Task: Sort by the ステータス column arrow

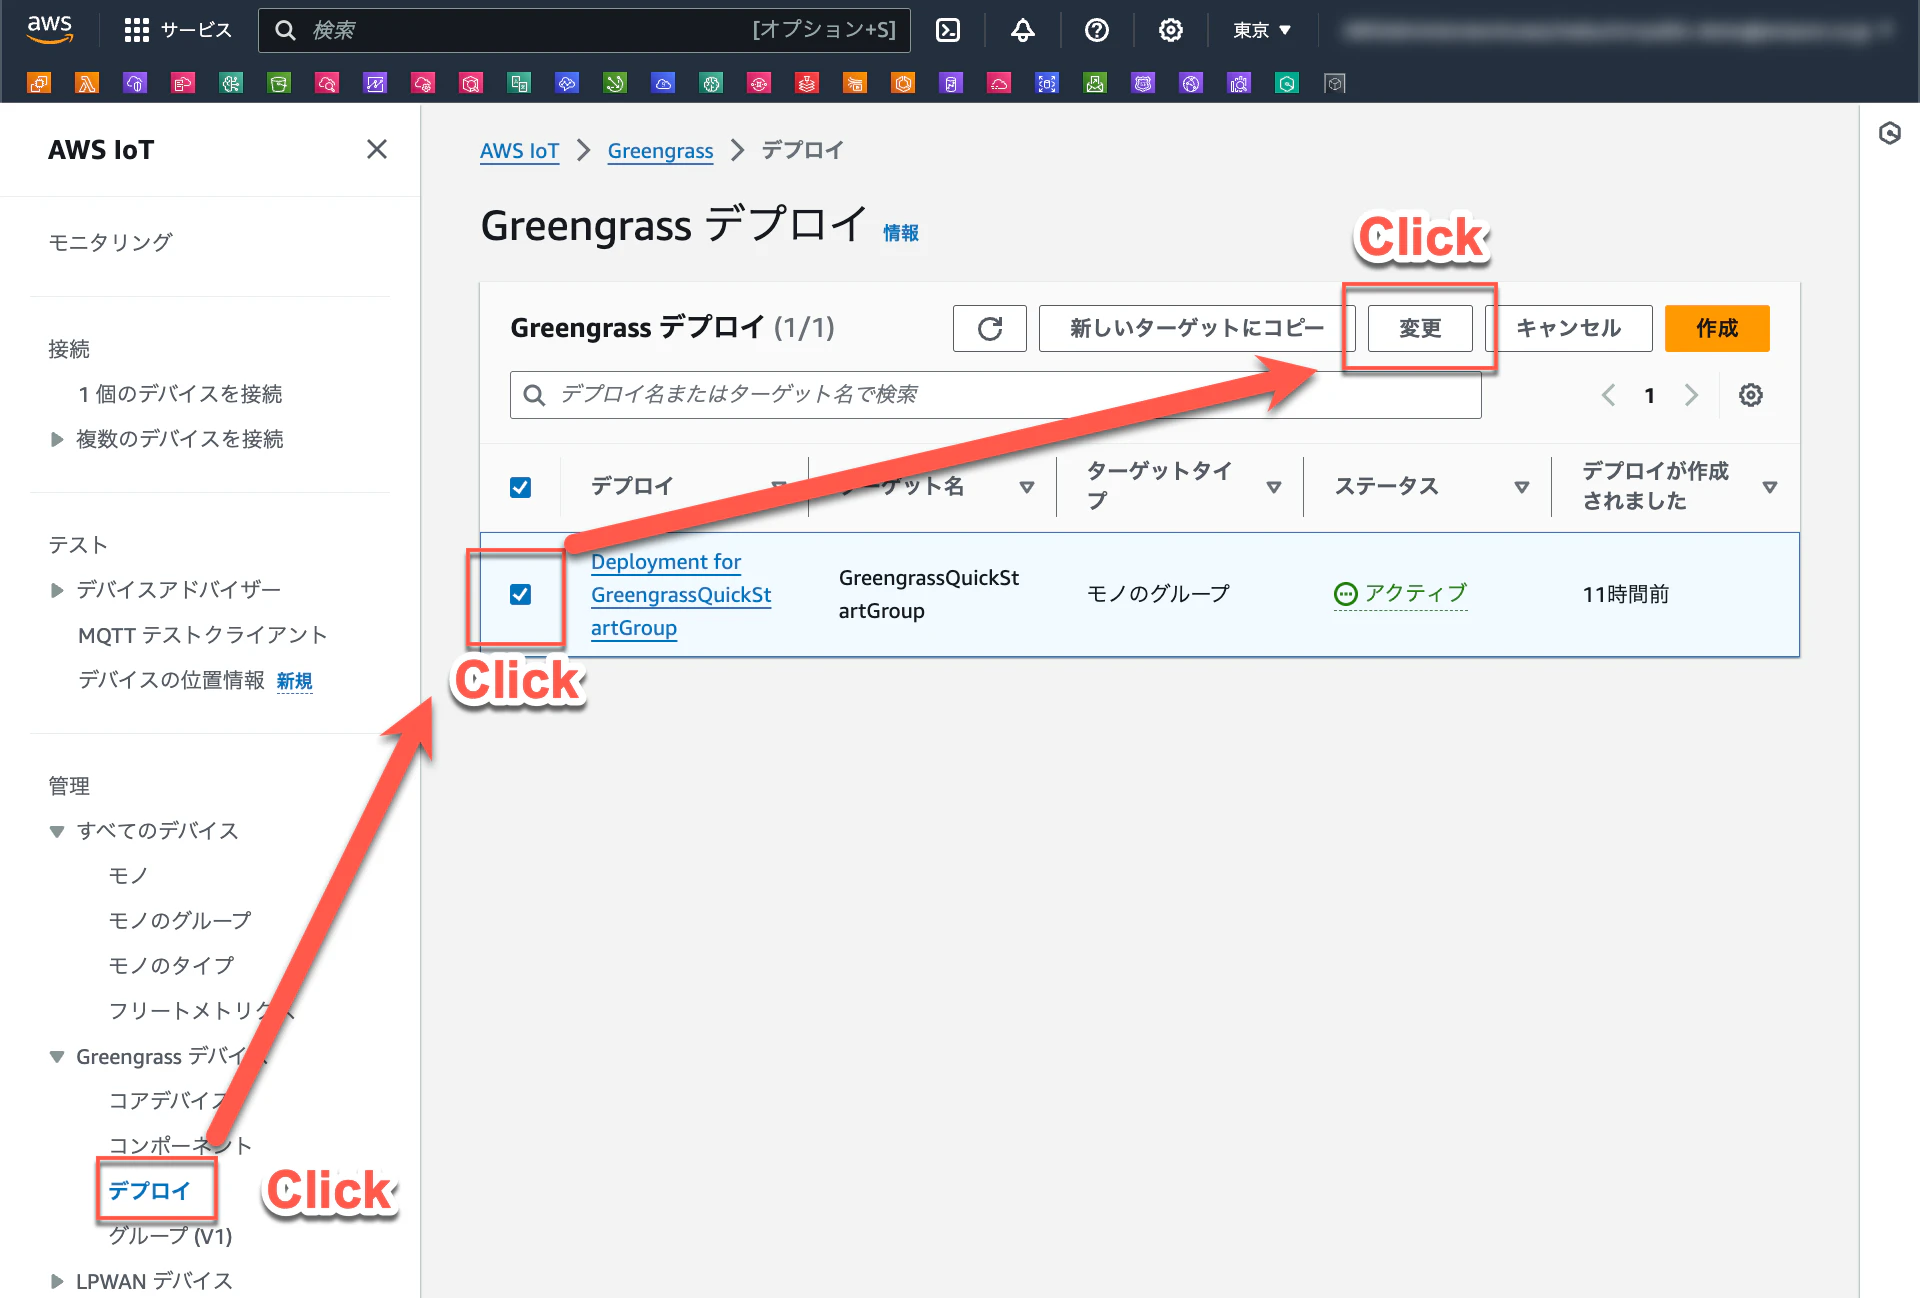Action: pyautogui.click(x=1522, y=487)
